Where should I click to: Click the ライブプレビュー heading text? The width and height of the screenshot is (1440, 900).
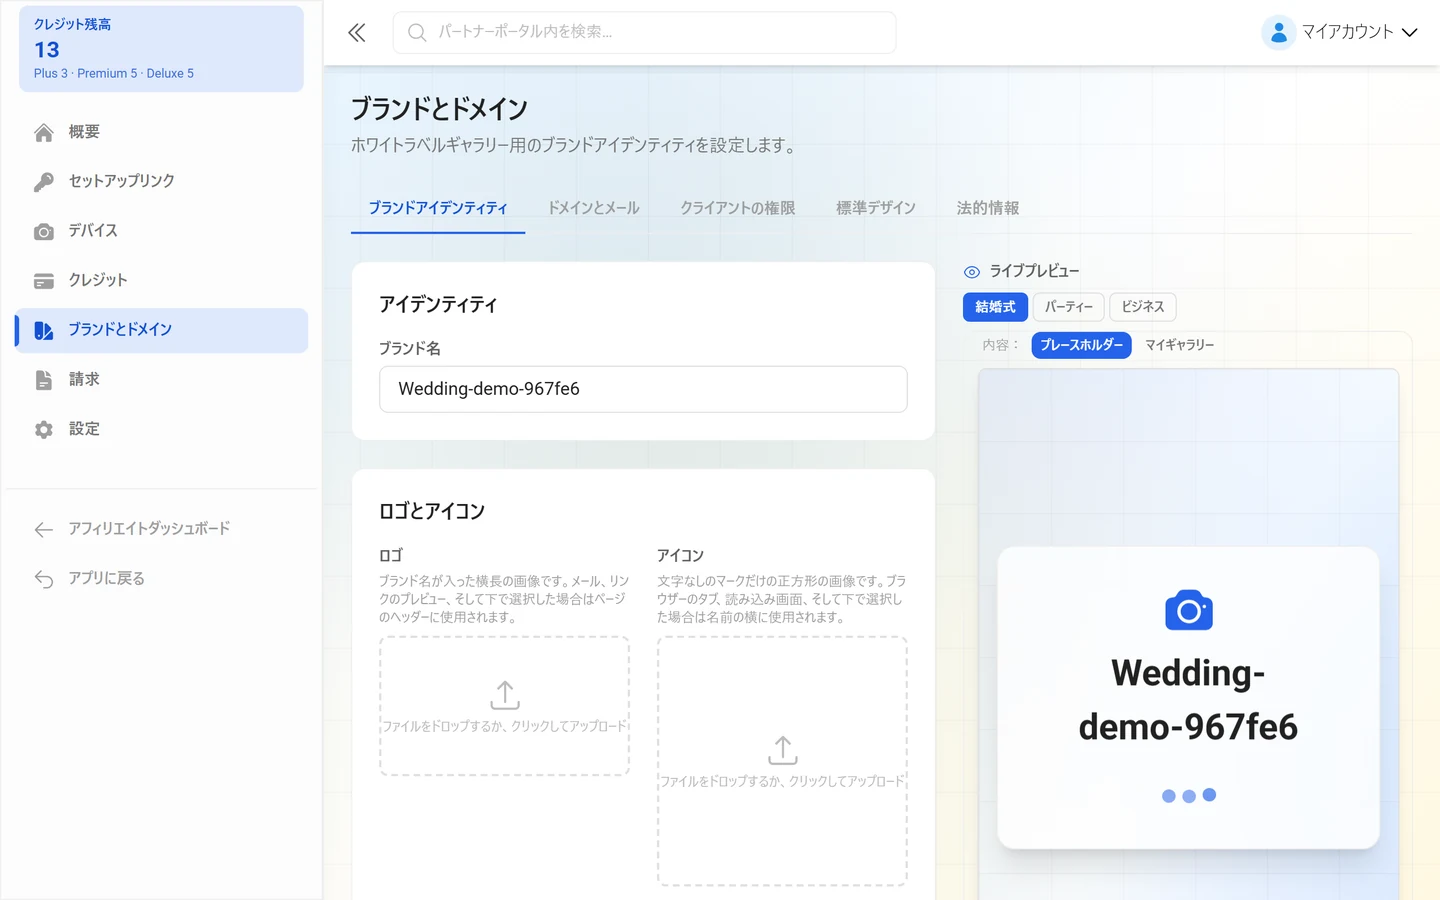click(1034, 272)
